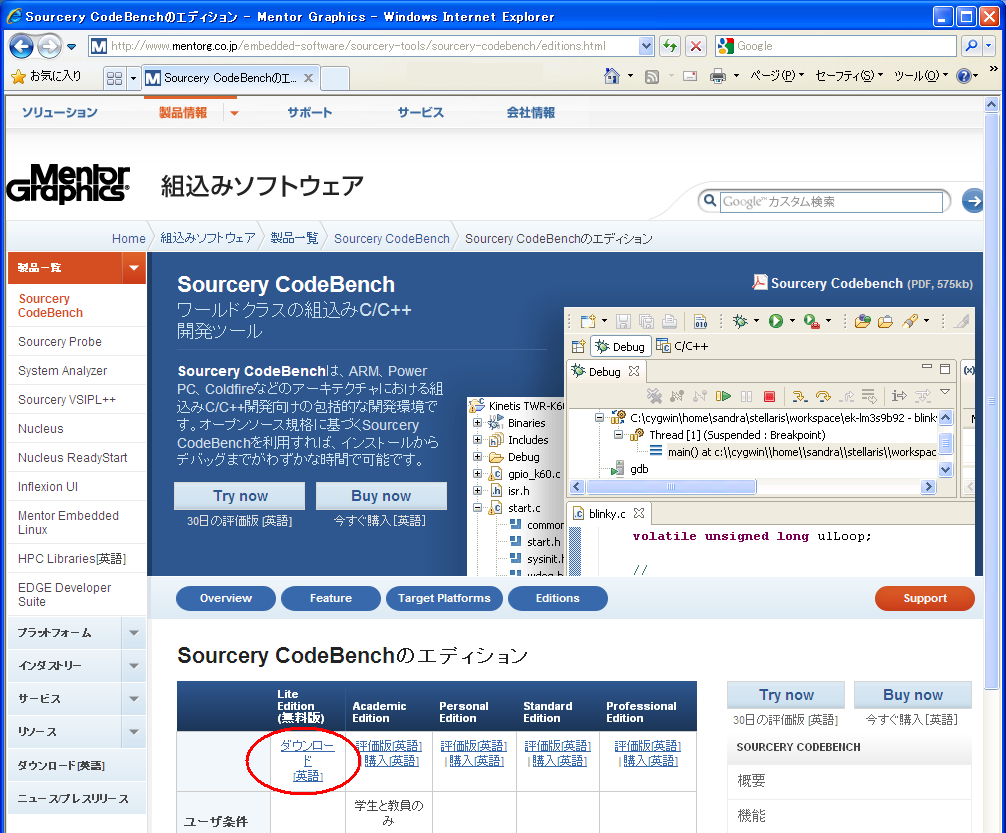
Task: Open the セーフティ(S) menu
Action: pos(849,76)
